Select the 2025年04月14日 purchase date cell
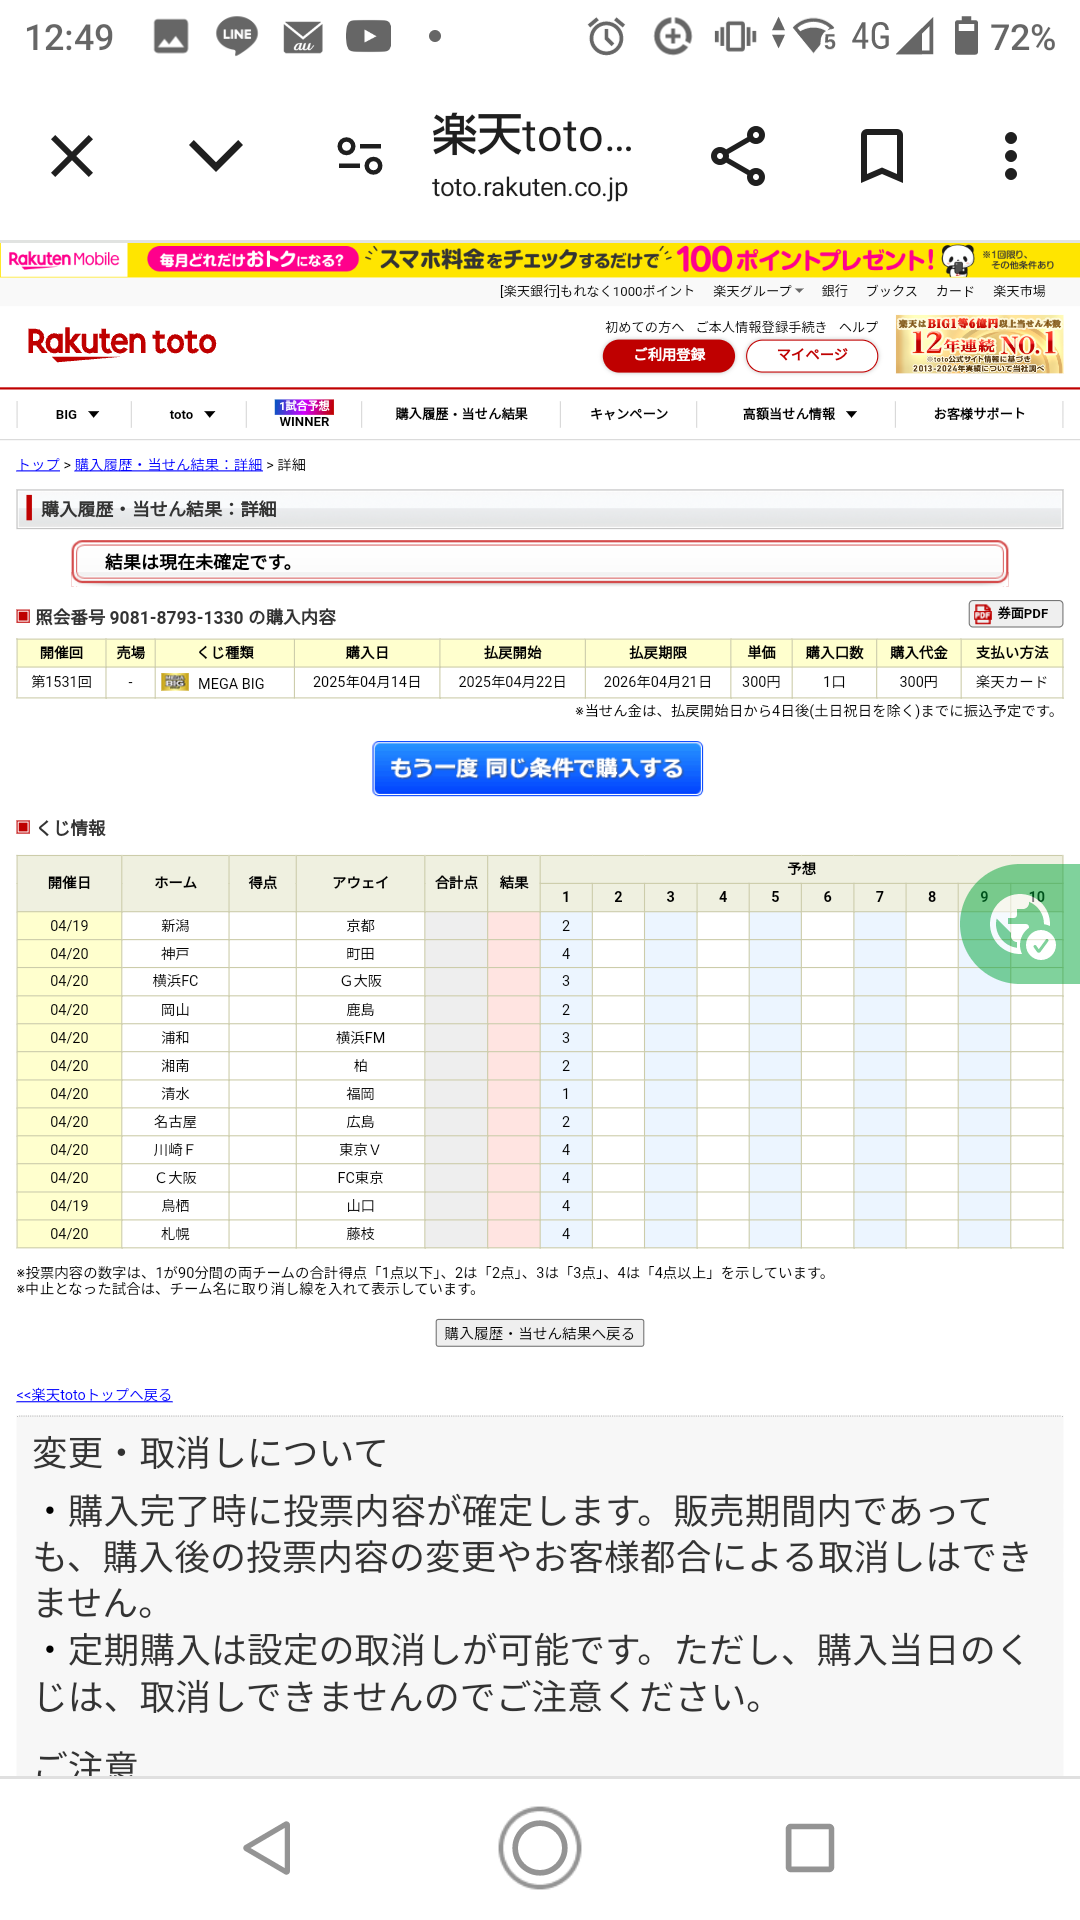The image size is (1080, 1920). pyautogui.click(x=367, y=682)
